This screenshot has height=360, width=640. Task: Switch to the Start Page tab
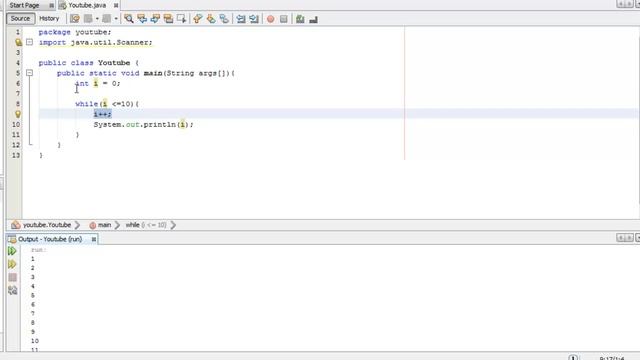pyautogui.click(x=24, y=5)
